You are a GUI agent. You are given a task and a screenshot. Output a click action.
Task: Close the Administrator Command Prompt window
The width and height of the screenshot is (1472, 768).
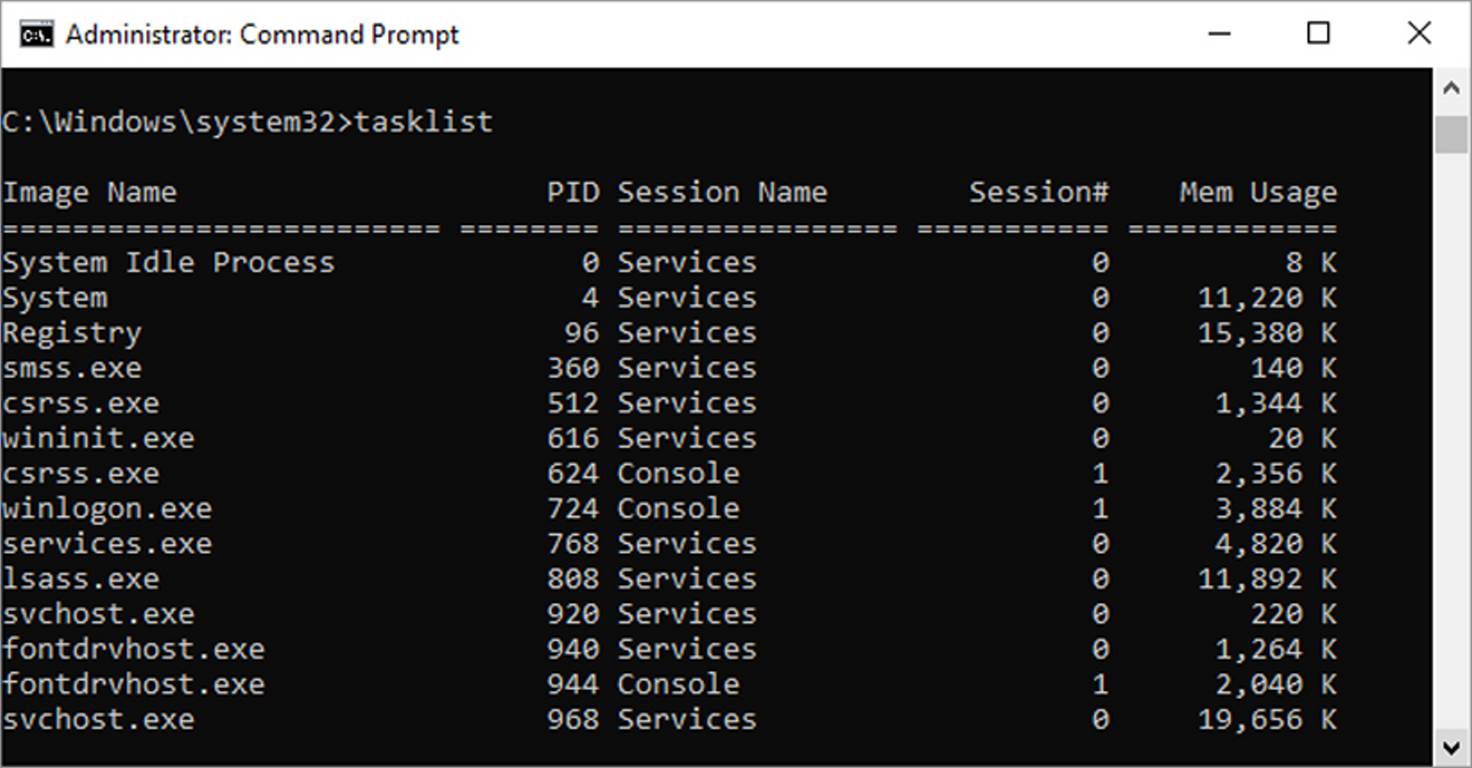pos(1419,34)
